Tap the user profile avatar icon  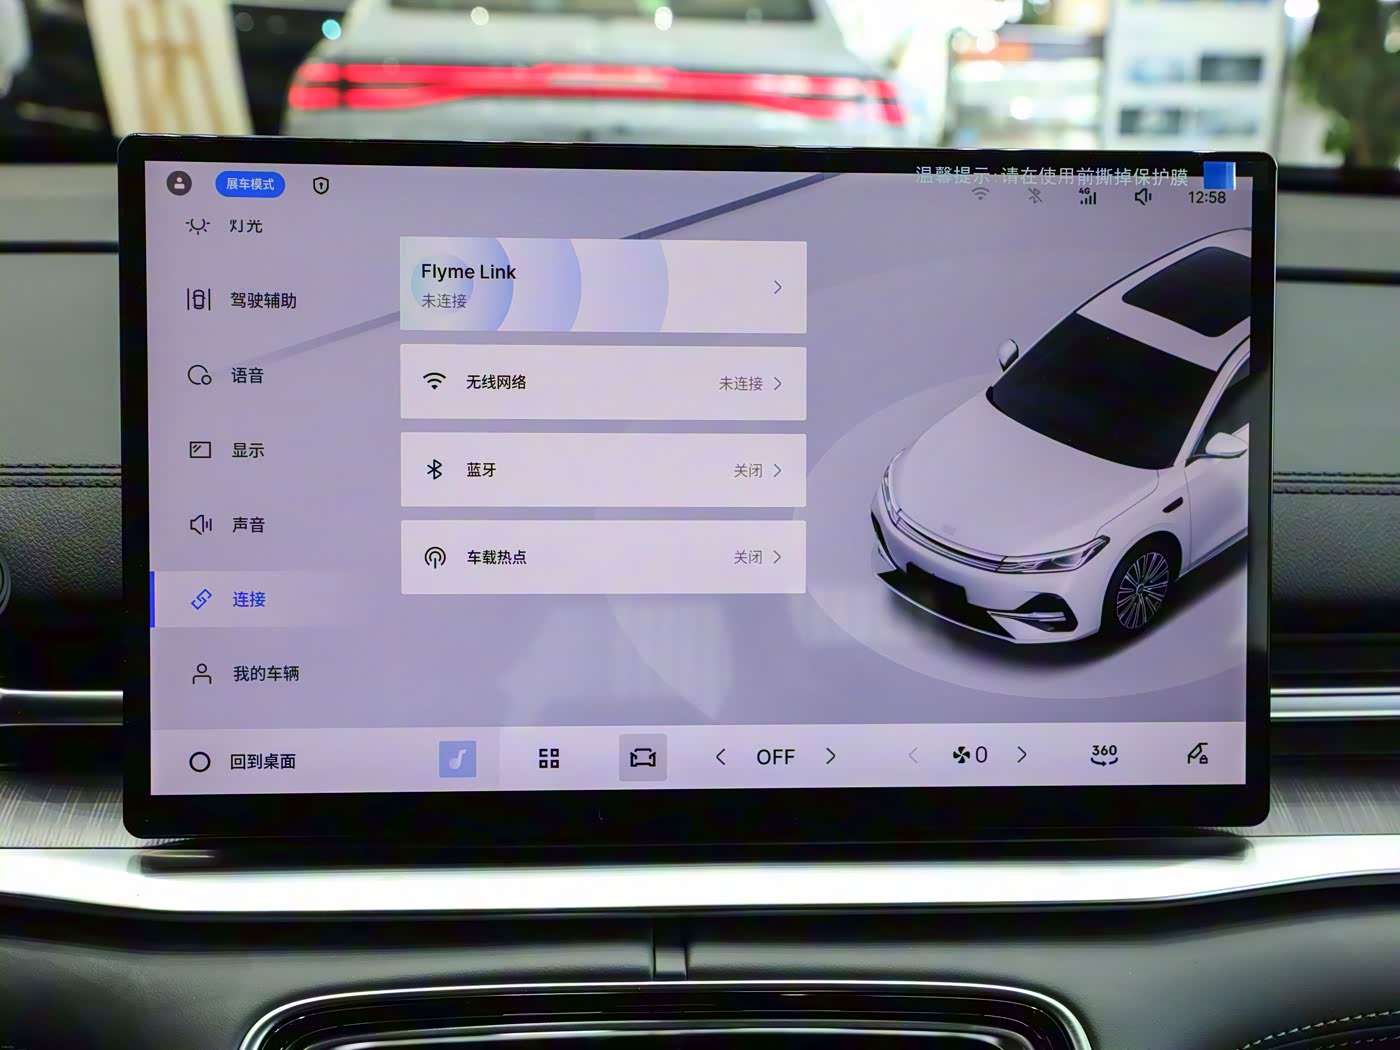[x=179, y=183]
